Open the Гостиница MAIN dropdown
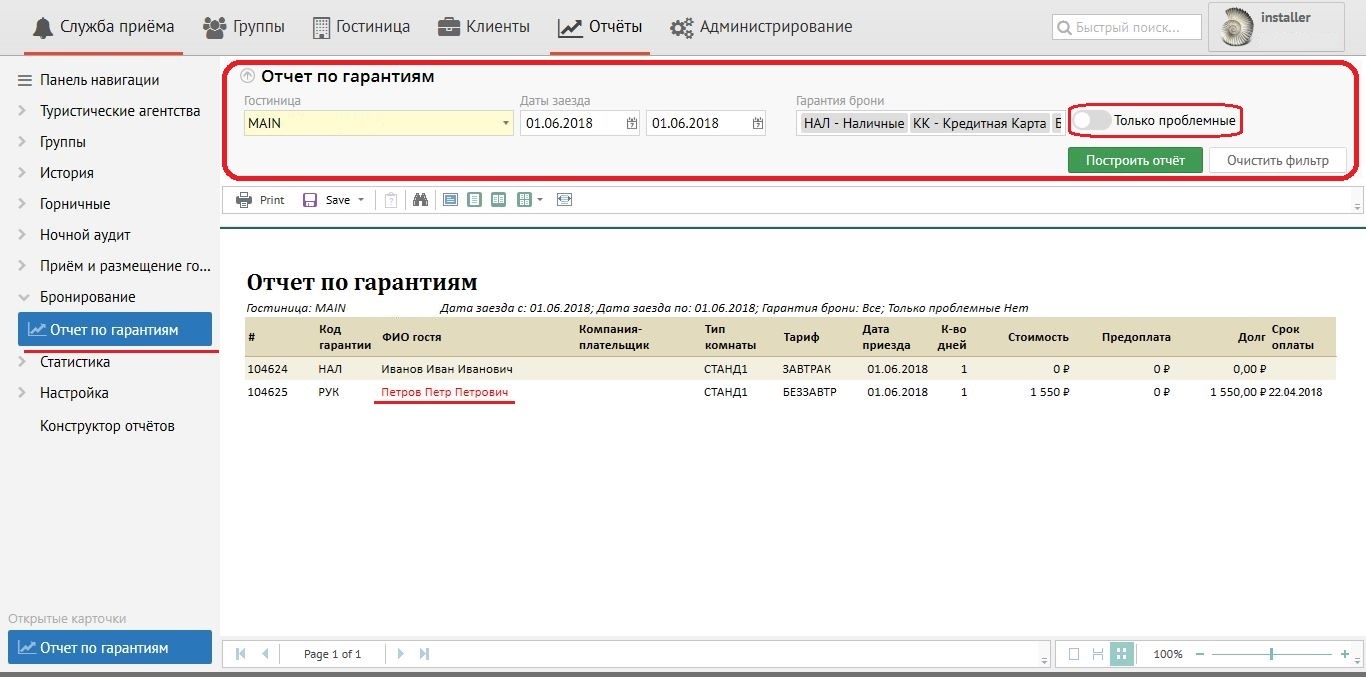This screenshot has width=1366, height=677. tap(505, 124)
